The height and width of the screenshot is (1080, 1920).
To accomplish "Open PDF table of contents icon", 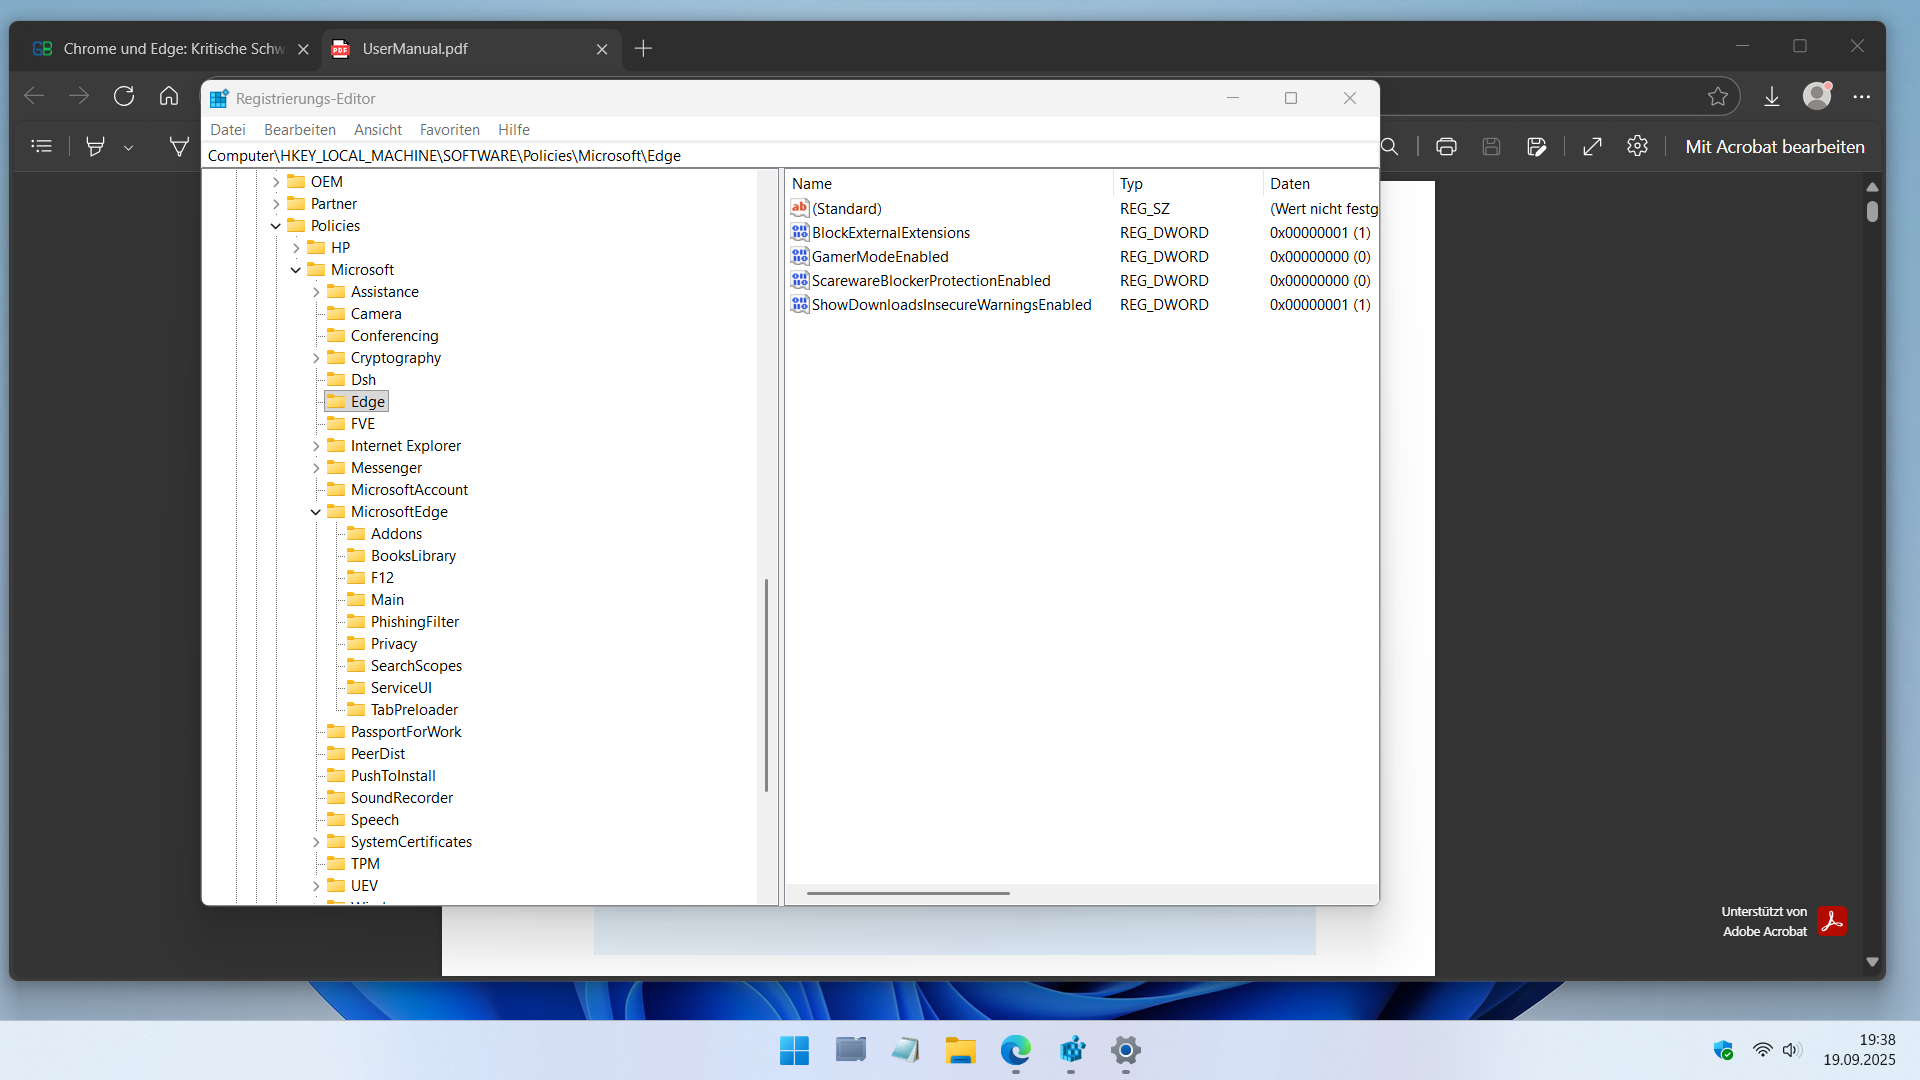I will coord(42,147).
